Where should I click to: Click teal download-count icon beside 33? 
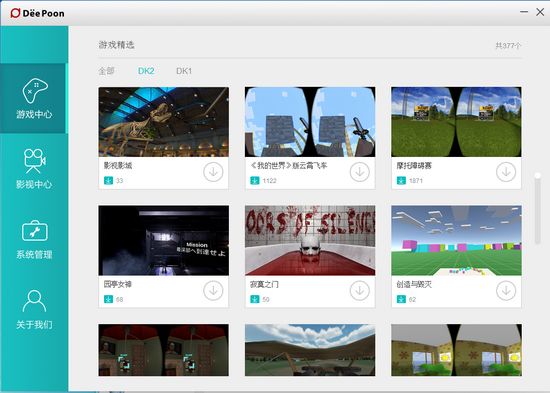tap(108, 181)
